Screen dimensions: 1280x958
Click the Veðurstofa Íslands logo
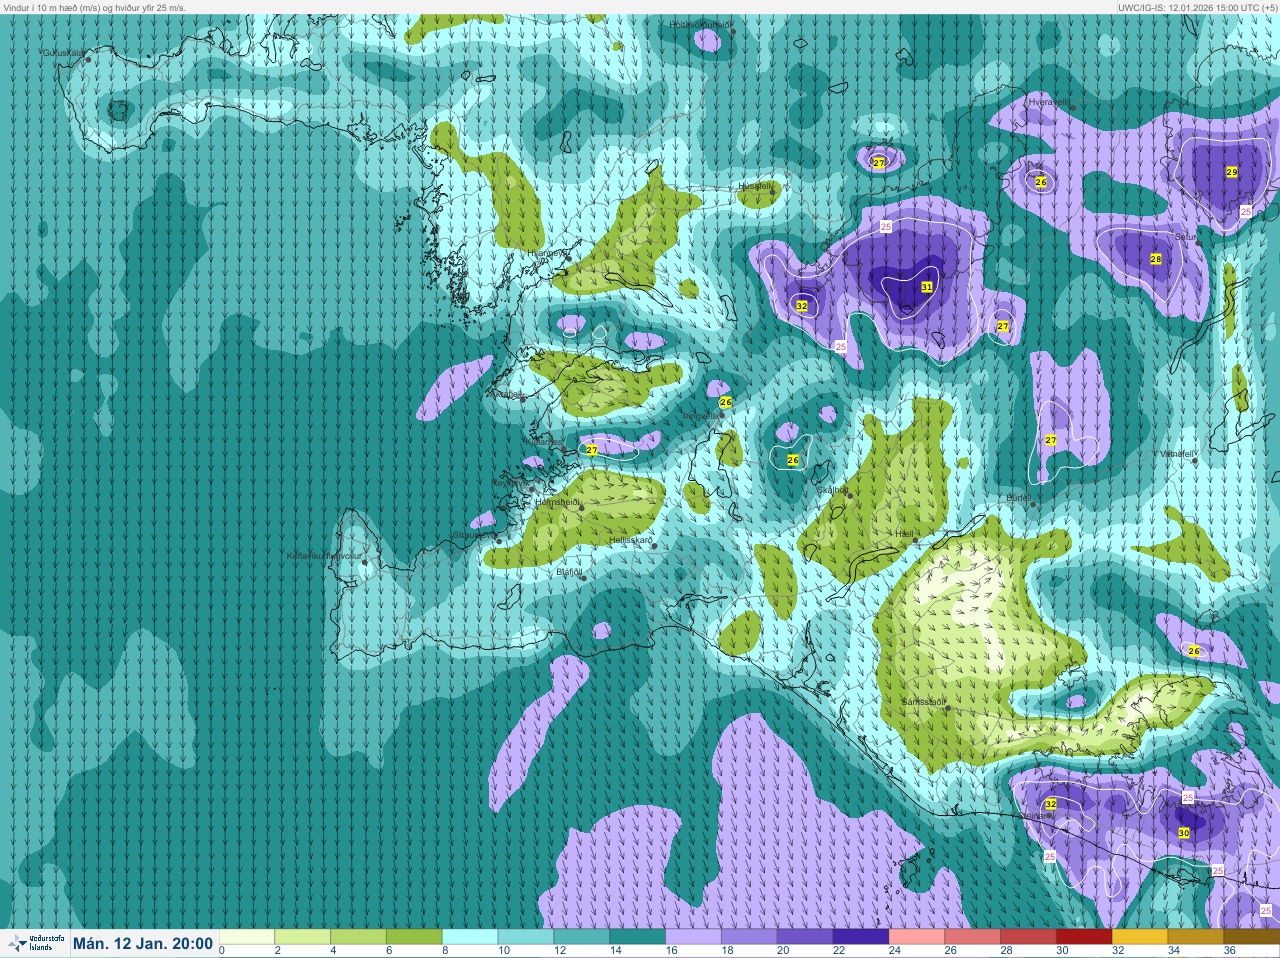35,943
